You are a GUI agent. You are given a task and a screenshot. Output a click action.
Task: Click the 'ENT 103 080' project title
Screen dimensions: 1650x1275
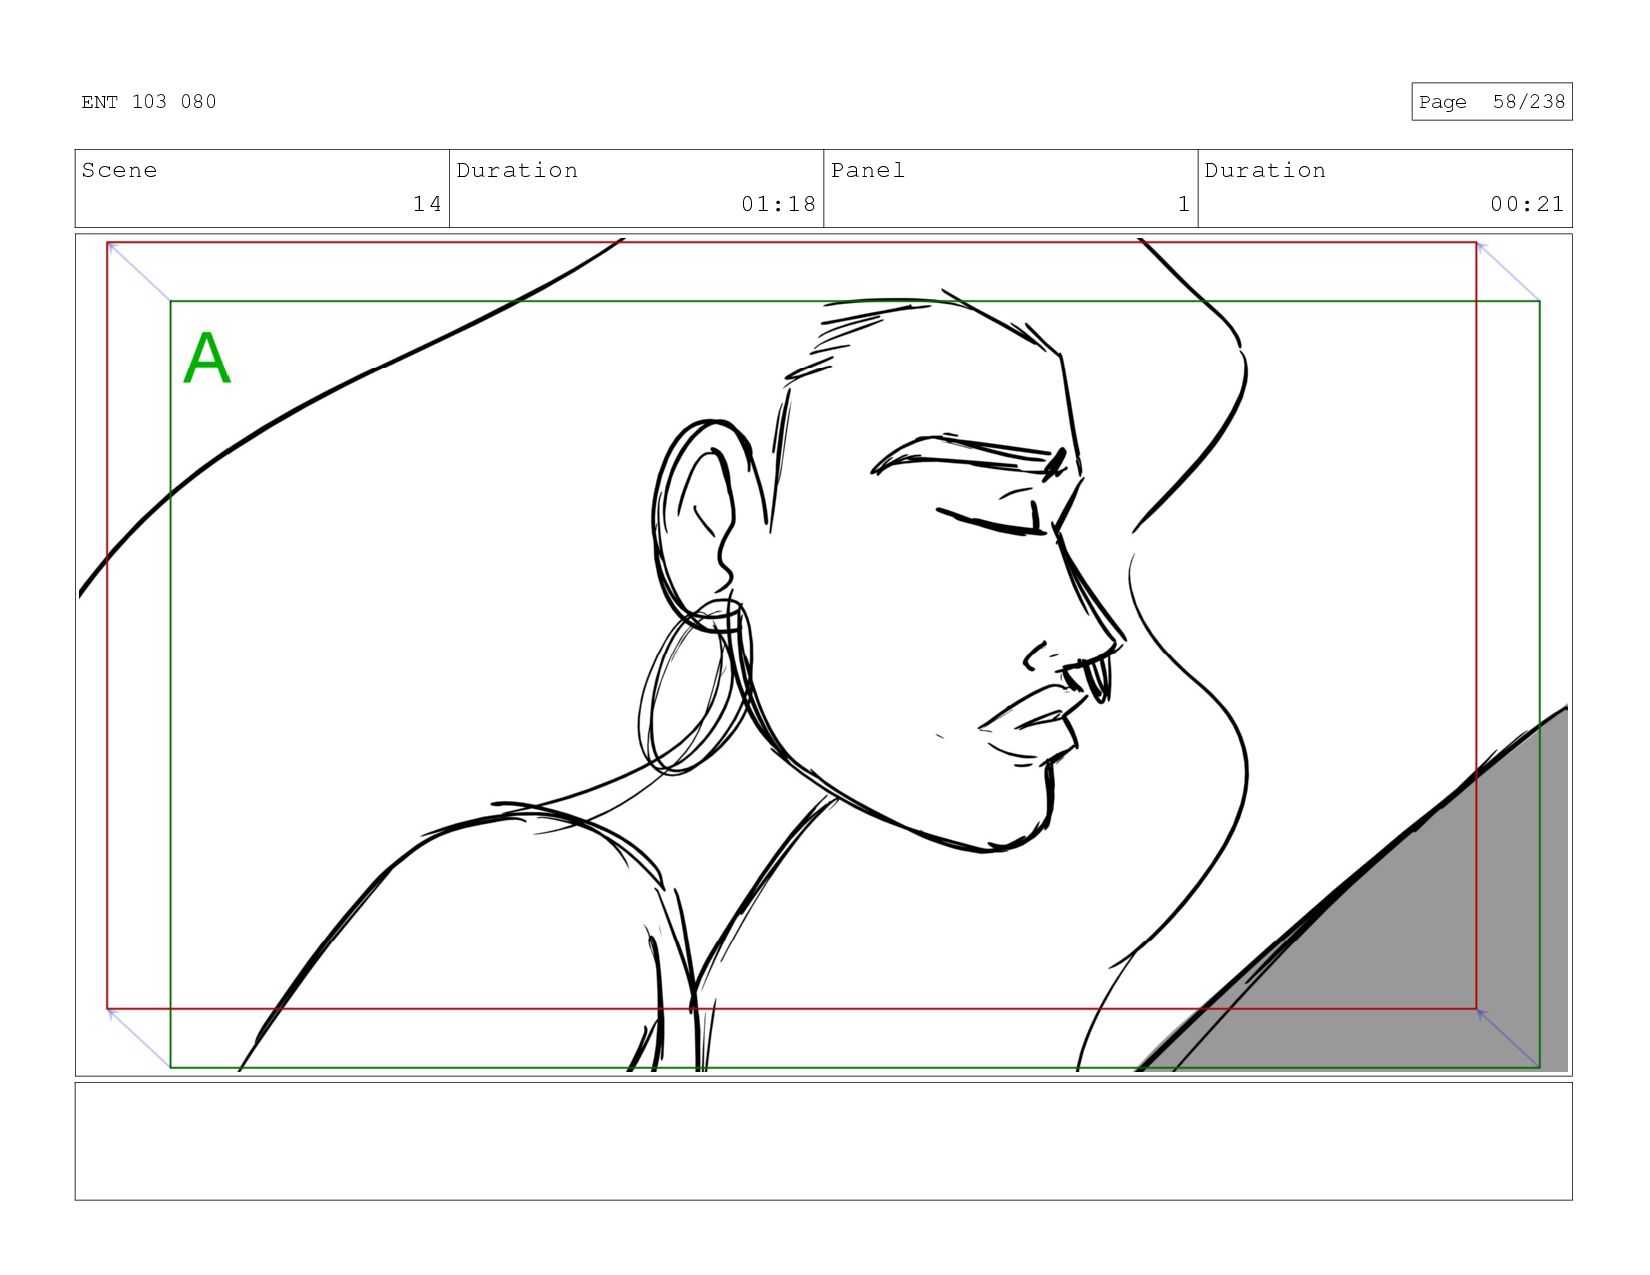click(x=149, y=102)
